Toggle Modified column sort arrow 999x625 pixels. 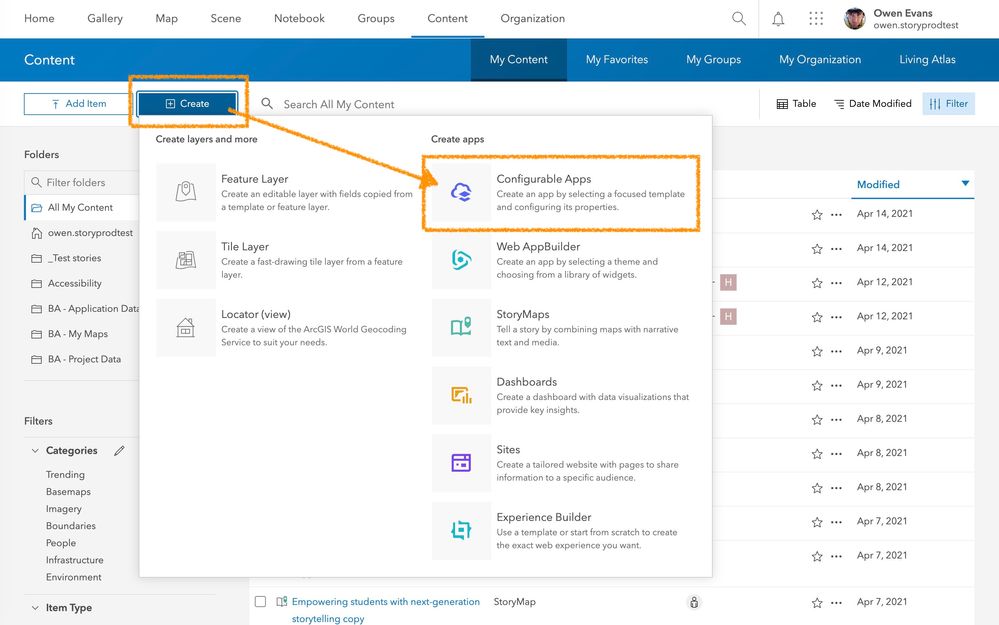pyautogui.click(x=965, y=183)
